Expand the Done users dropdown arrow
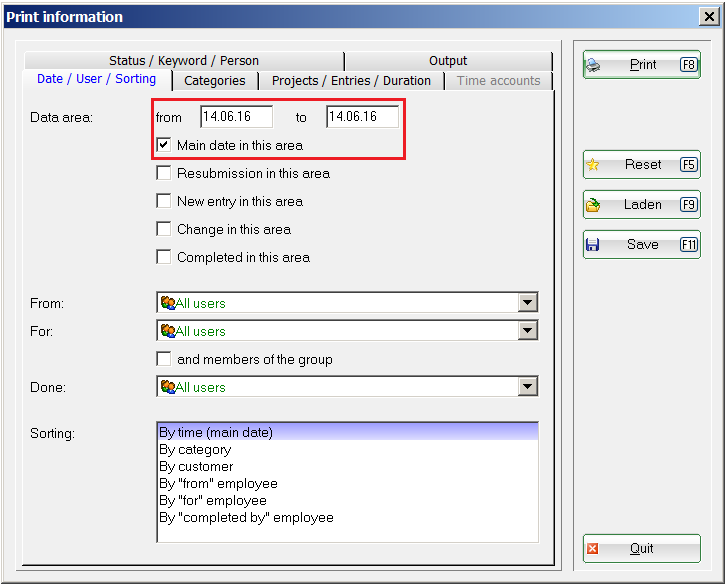 coord(527,387)
